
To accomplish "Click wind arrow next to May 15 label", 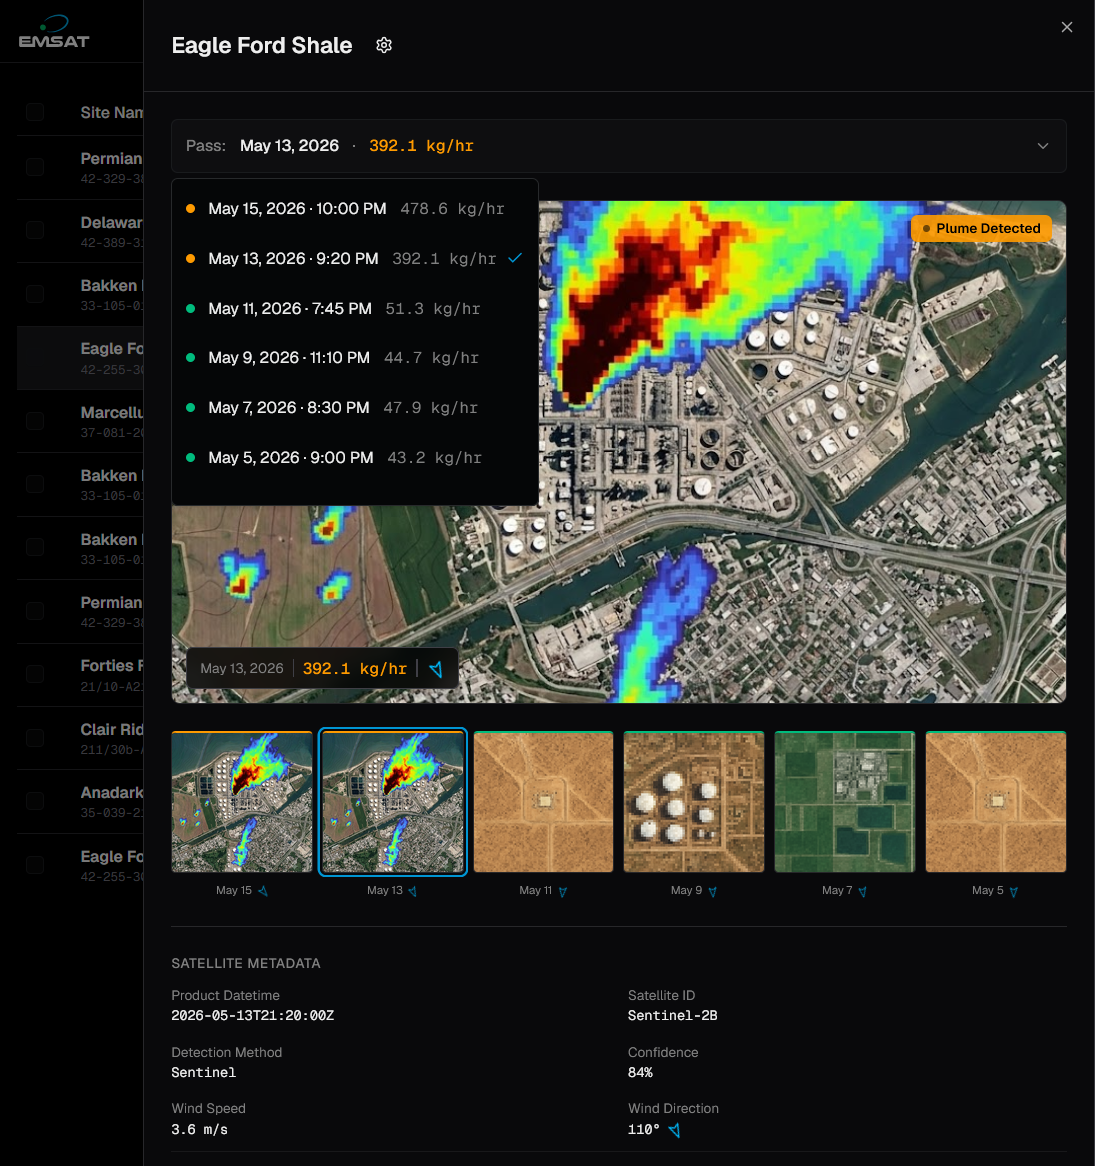I will click(x=263, y=891).
